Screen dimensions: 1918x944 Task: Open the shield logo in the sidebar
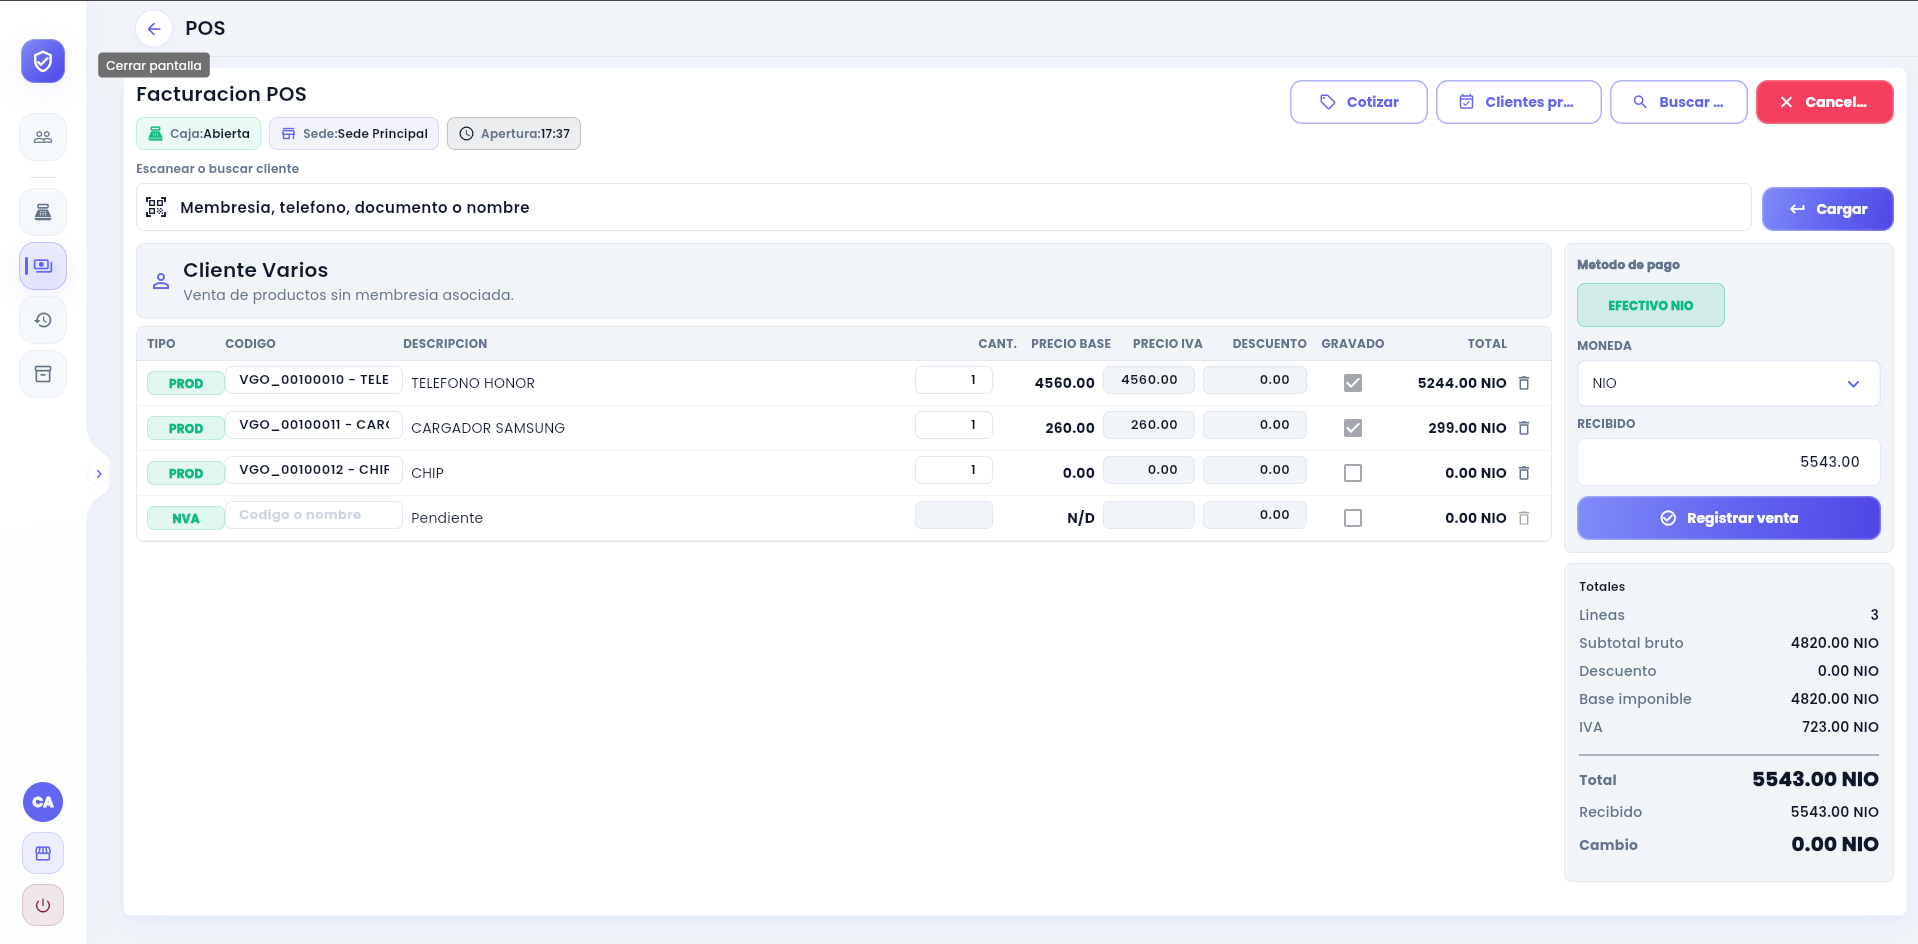click(43, 62)
